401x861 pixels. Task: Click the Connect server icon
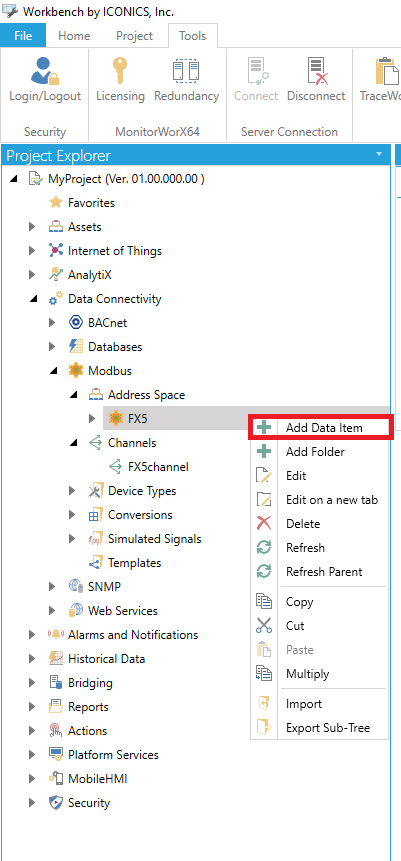[256, 71]
